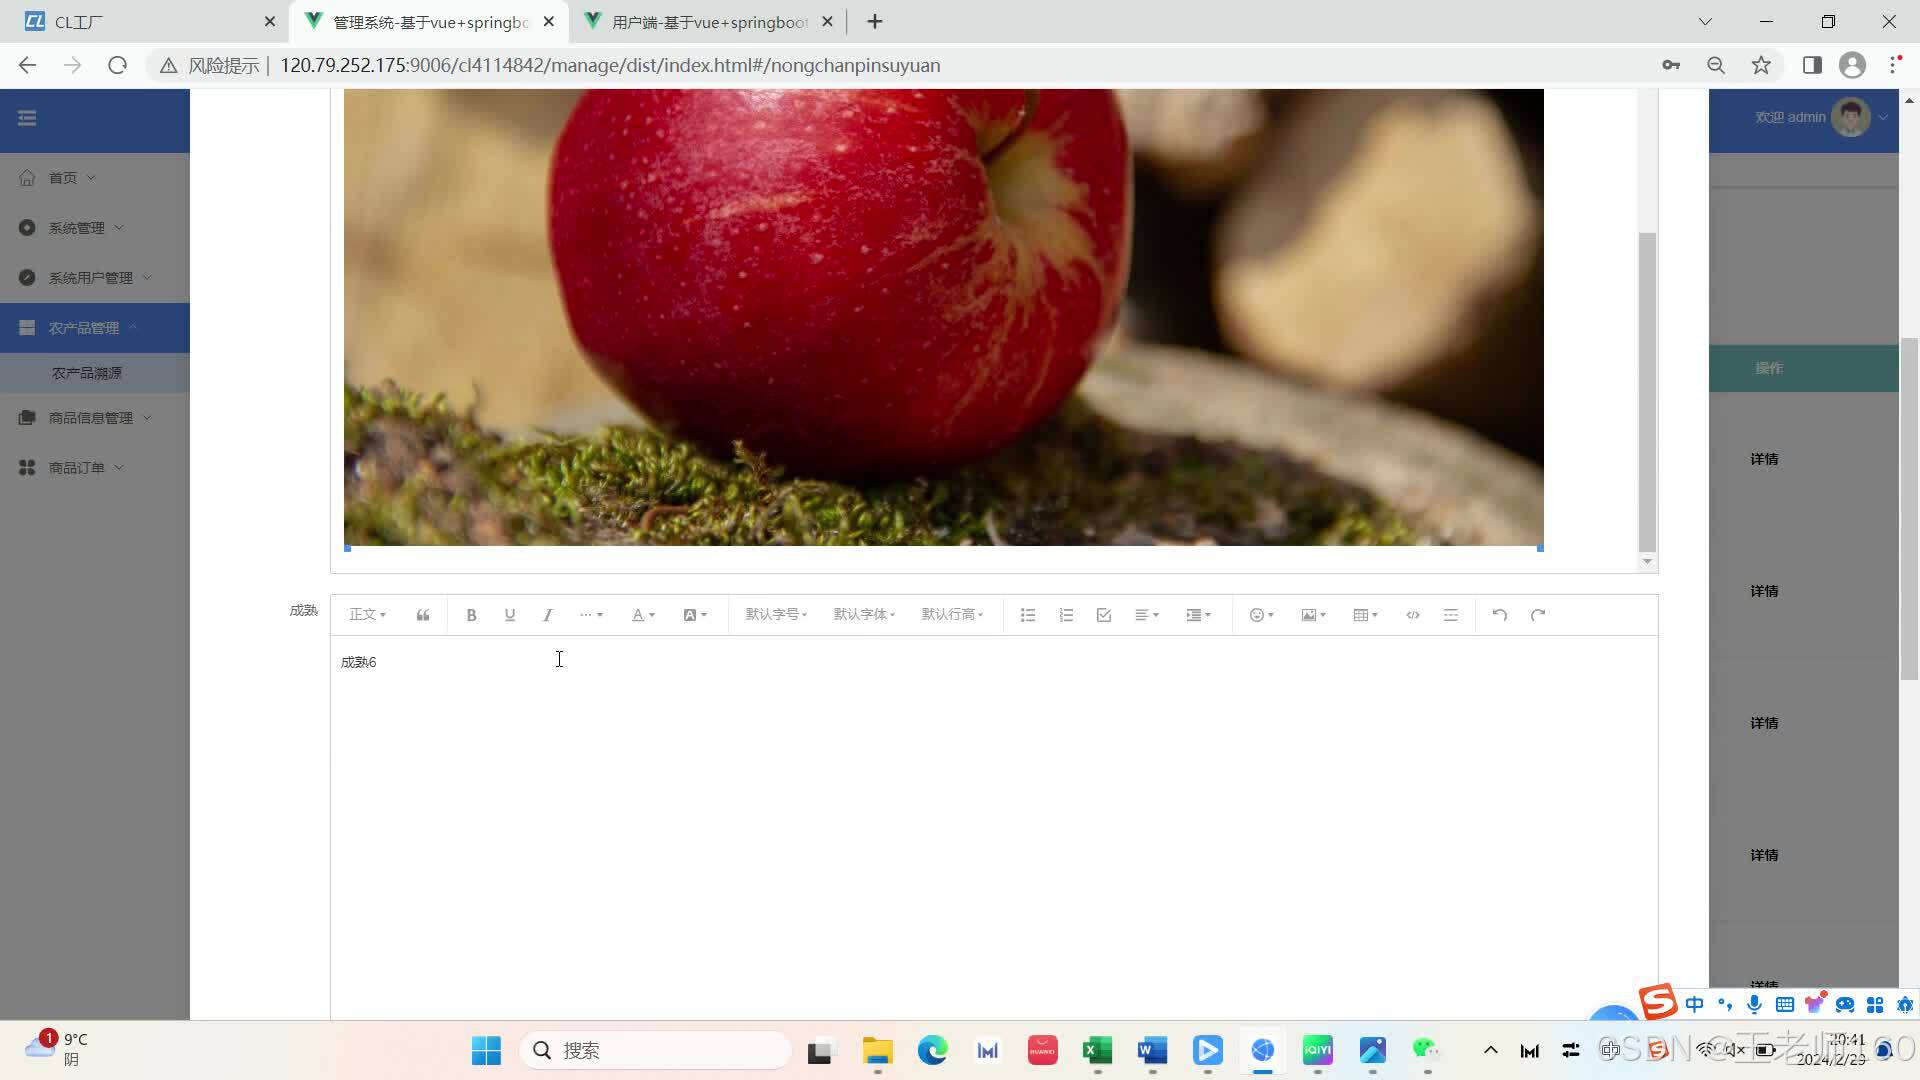The width and height of the screenshot is (1920, 1080).
Task: Open the 默认行高 line height dropdown
Action: 952,614
